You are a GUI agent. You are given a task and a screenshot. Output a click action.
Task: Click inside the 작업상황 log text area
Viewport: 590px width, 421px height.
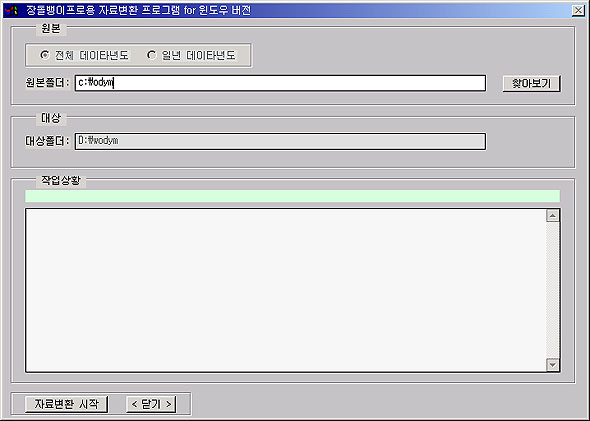pyautogui.click(x=285, y=290)
